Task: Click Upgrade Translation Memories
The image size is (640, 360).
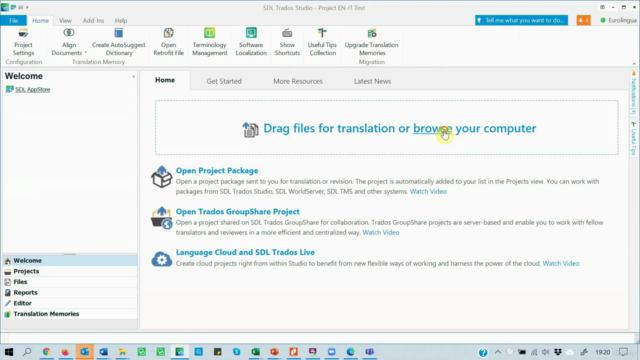Action: click(x=371, y=42)
